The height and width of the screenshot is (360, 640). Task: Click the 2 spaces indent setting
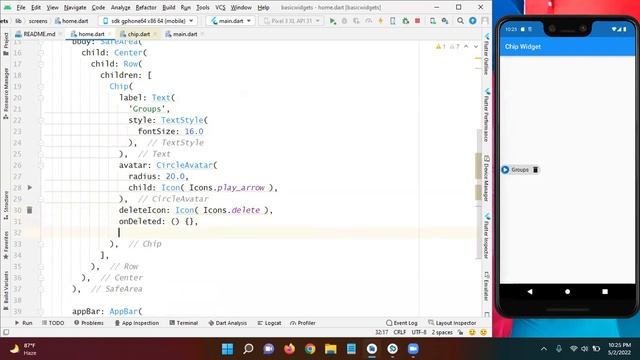pyautogui.click(x=442, y=332)
